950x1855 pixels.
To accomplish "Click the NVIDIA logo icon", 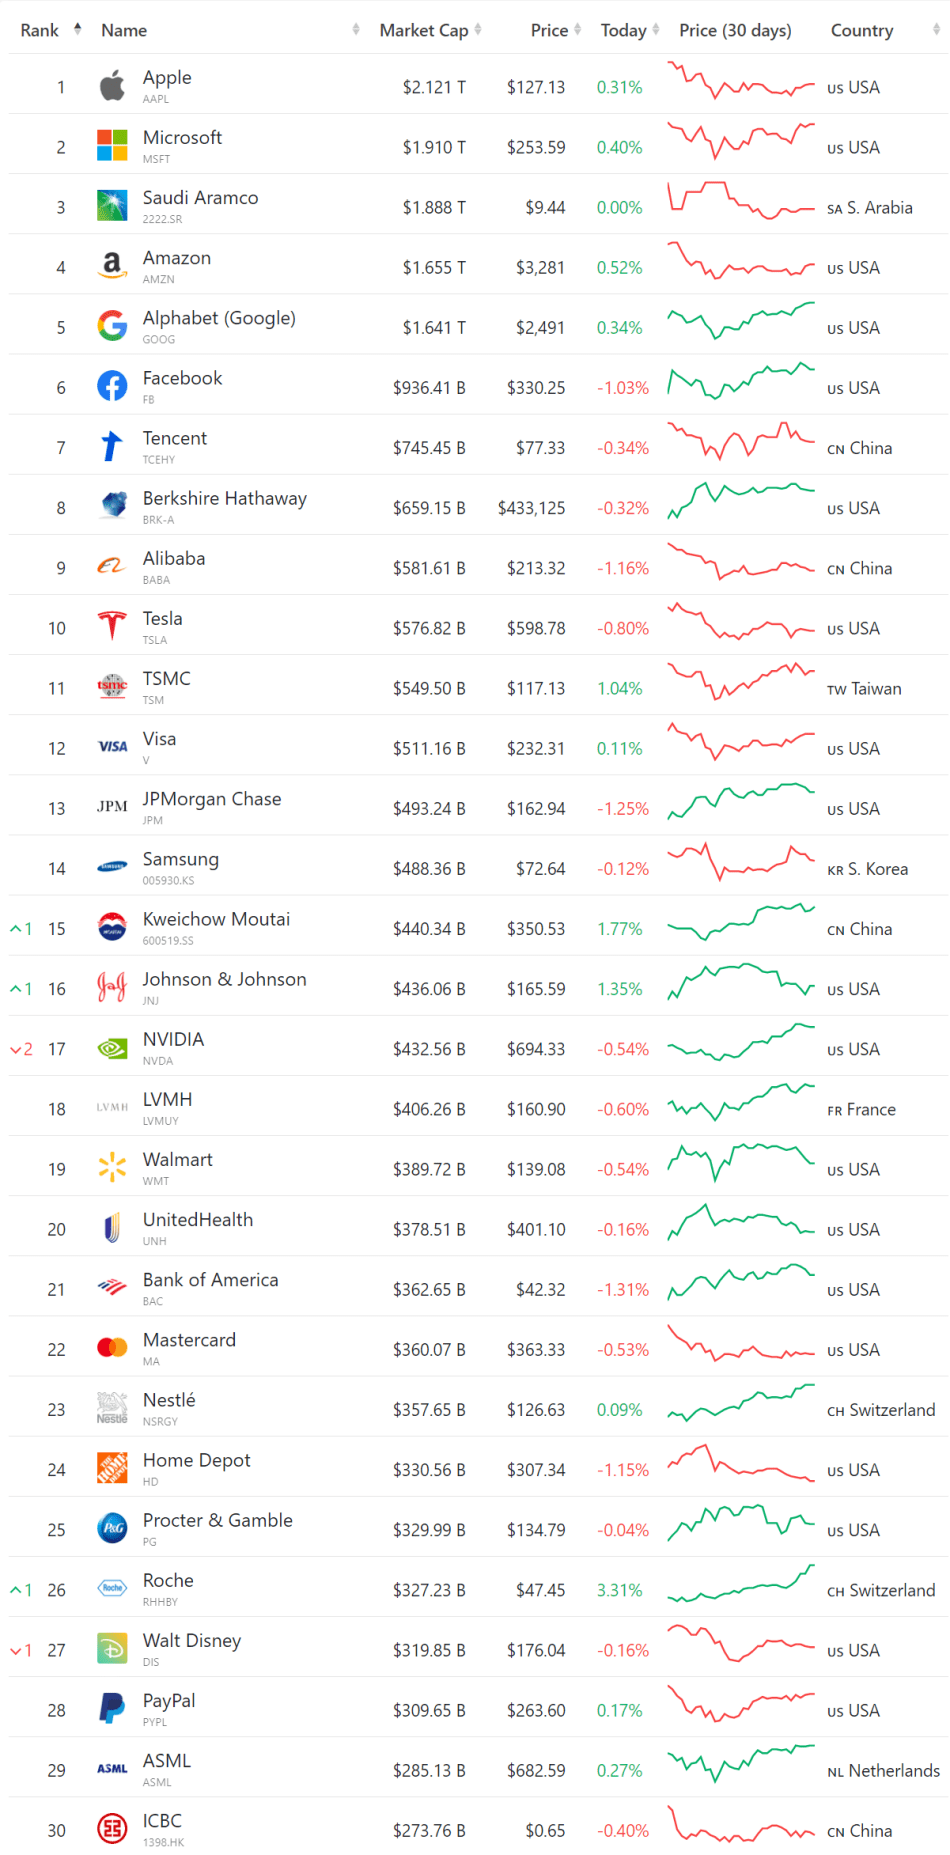I will point(112,1048).
